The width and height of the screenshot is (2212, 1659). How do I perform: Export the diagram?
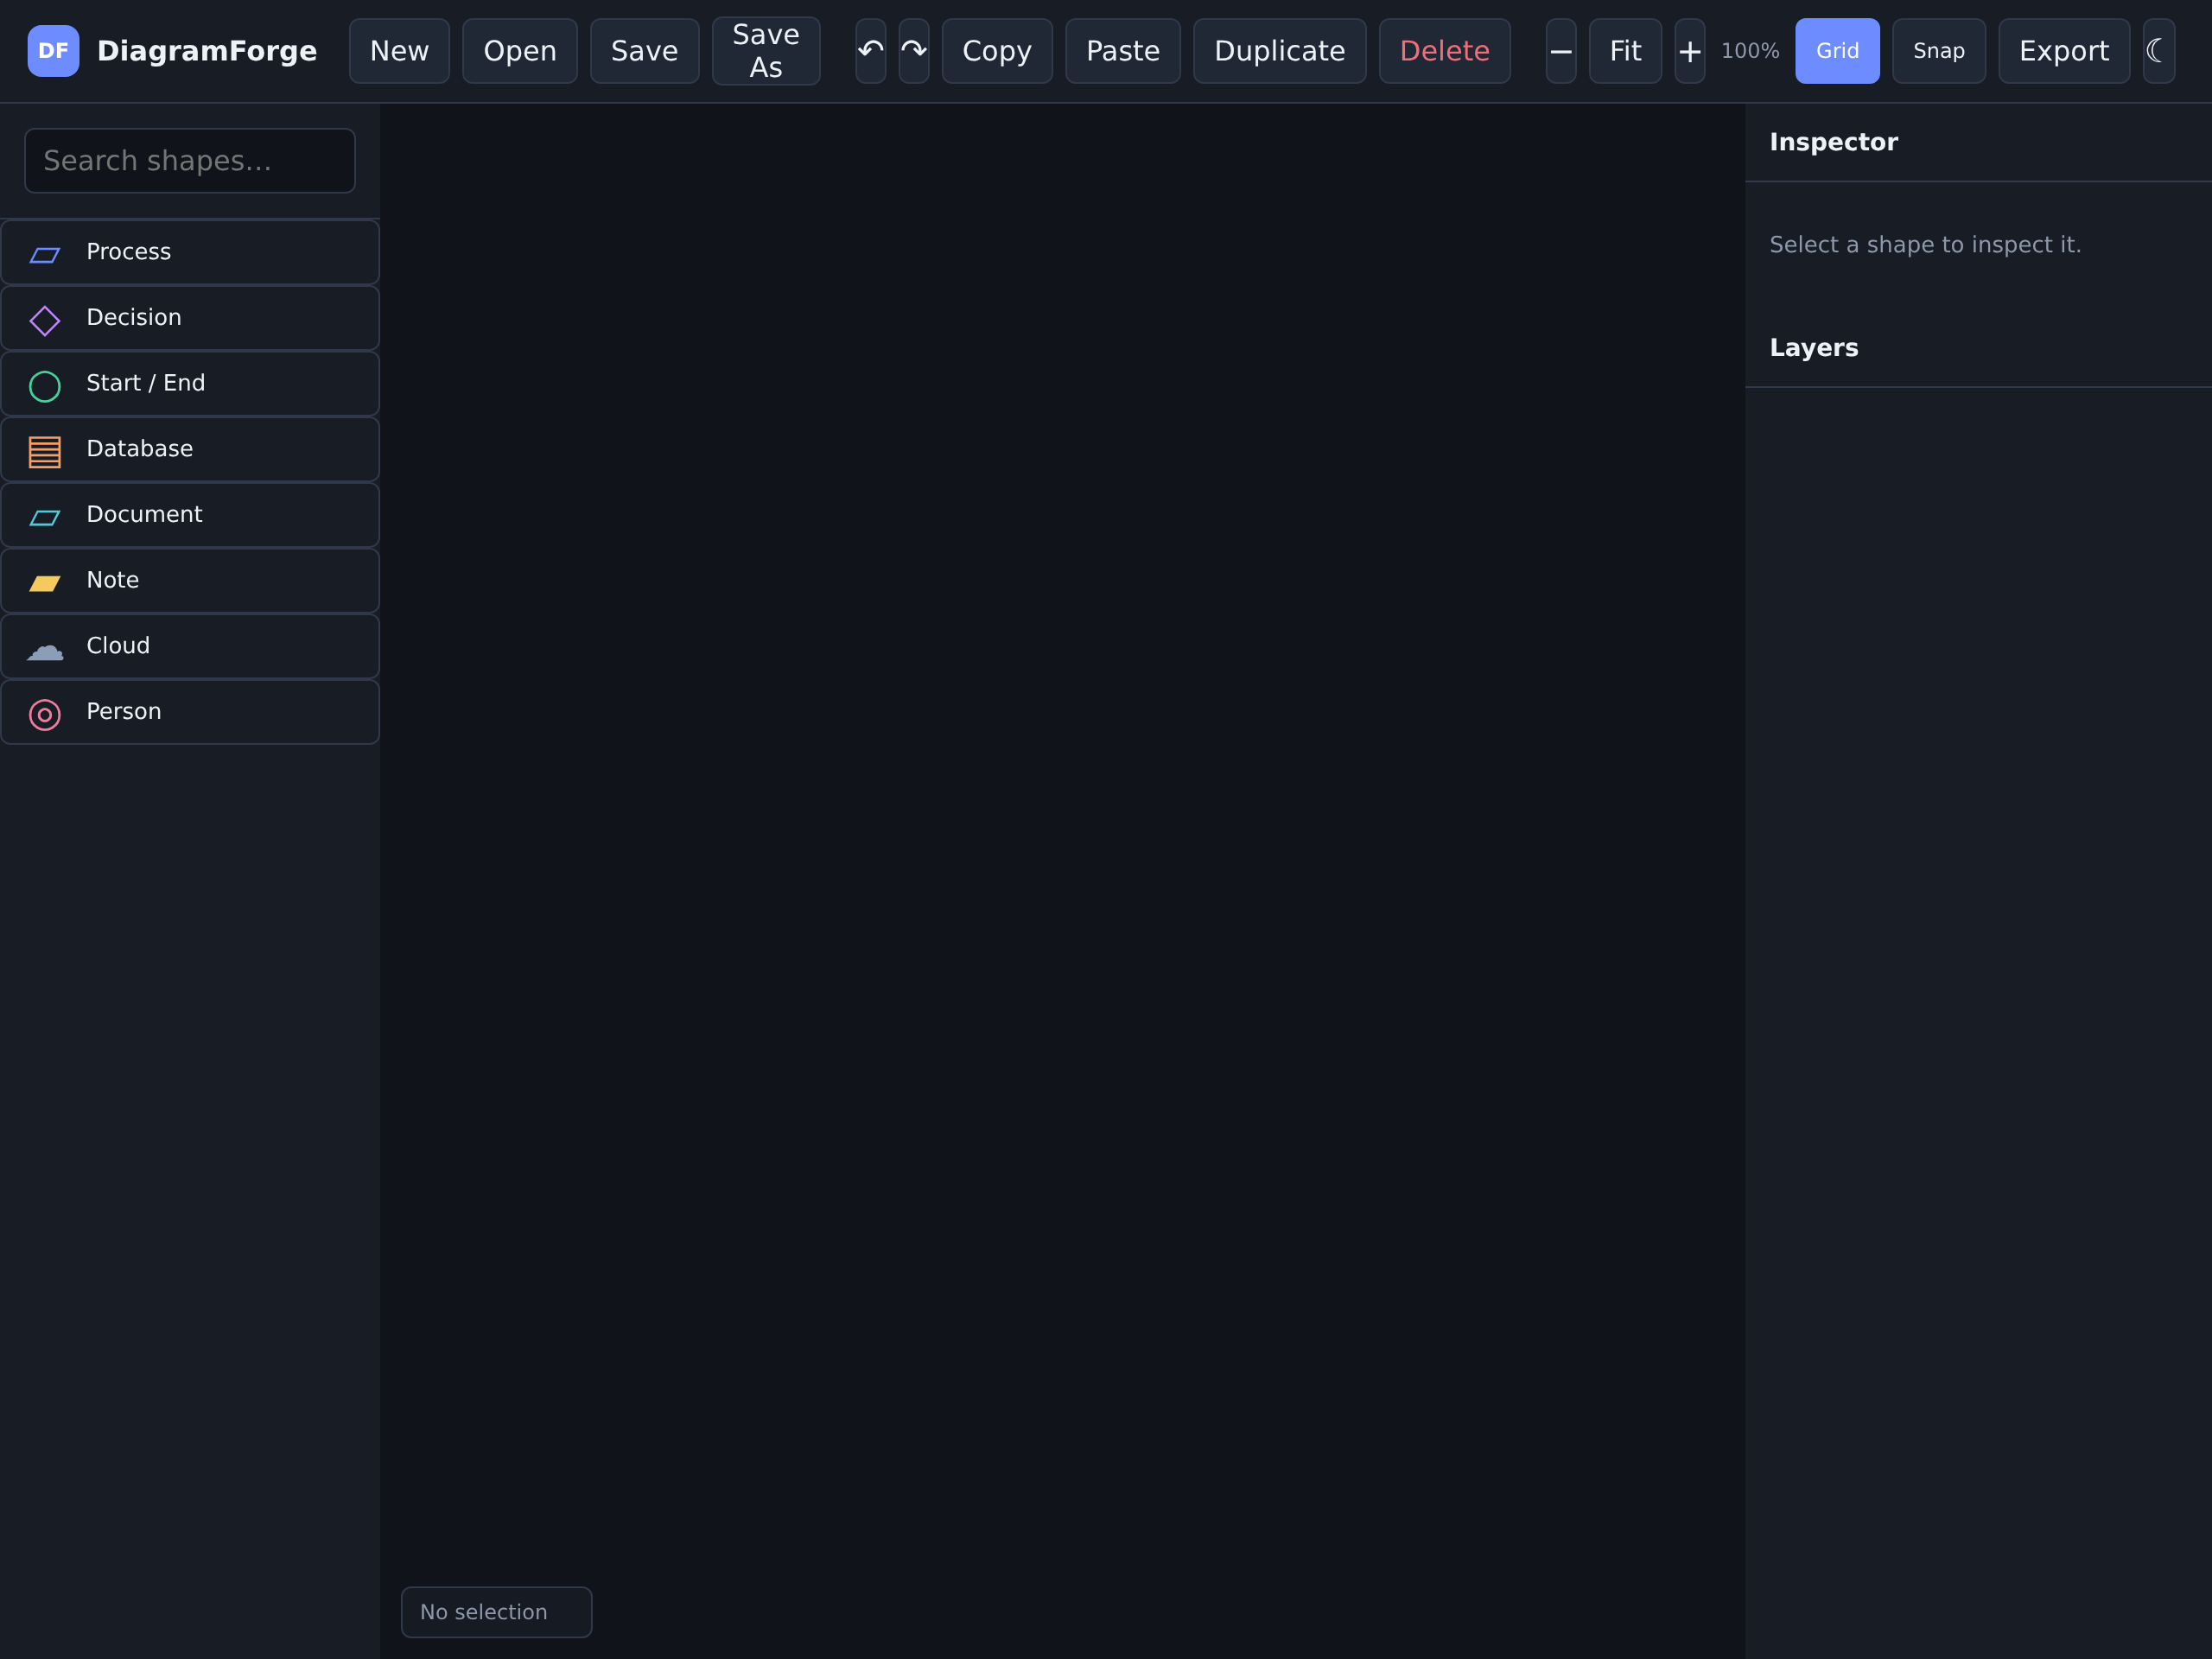click(x=2063, y=51)
